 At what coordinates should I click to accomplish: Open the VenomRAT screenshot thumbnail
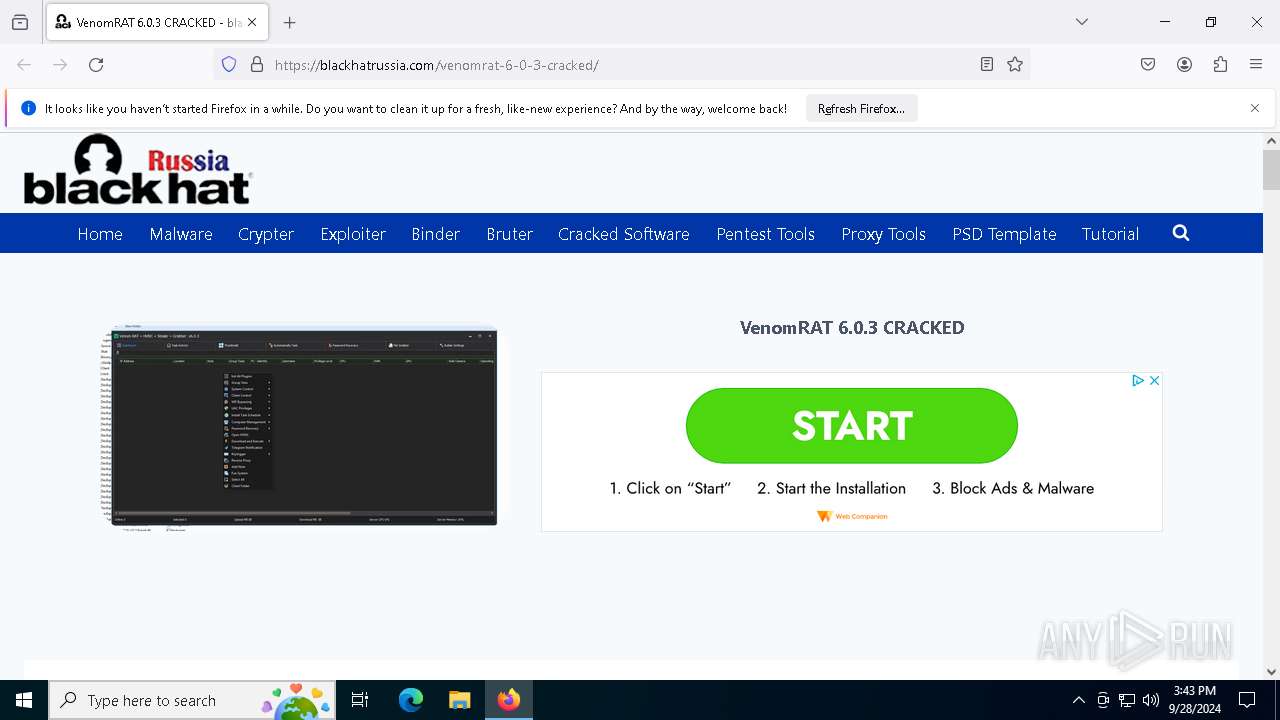pos(300,428)
